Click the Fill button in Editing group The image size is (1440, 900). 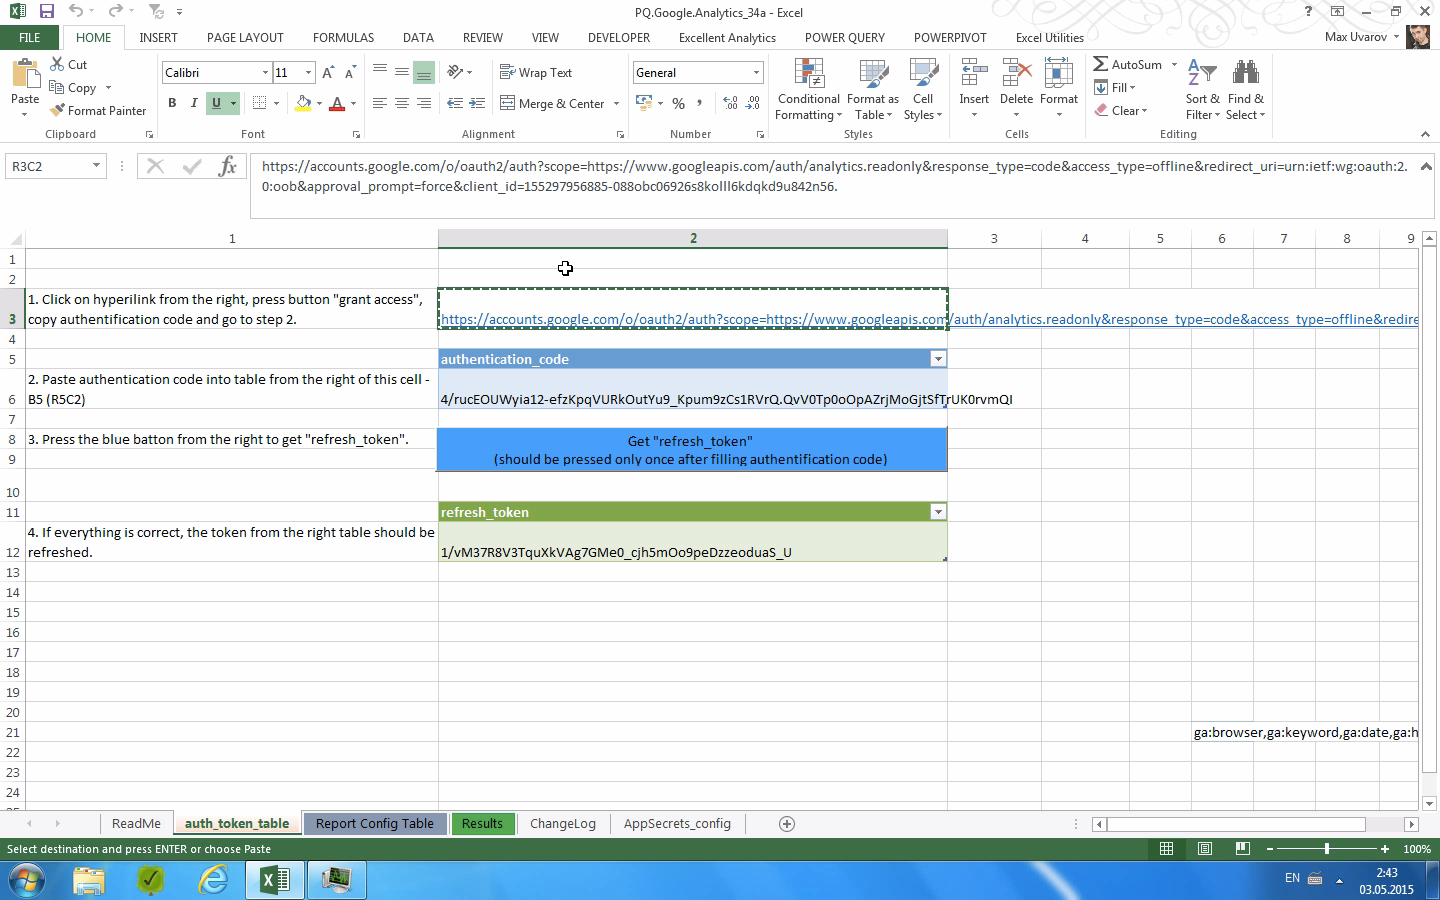click(x=1115, y=88)
